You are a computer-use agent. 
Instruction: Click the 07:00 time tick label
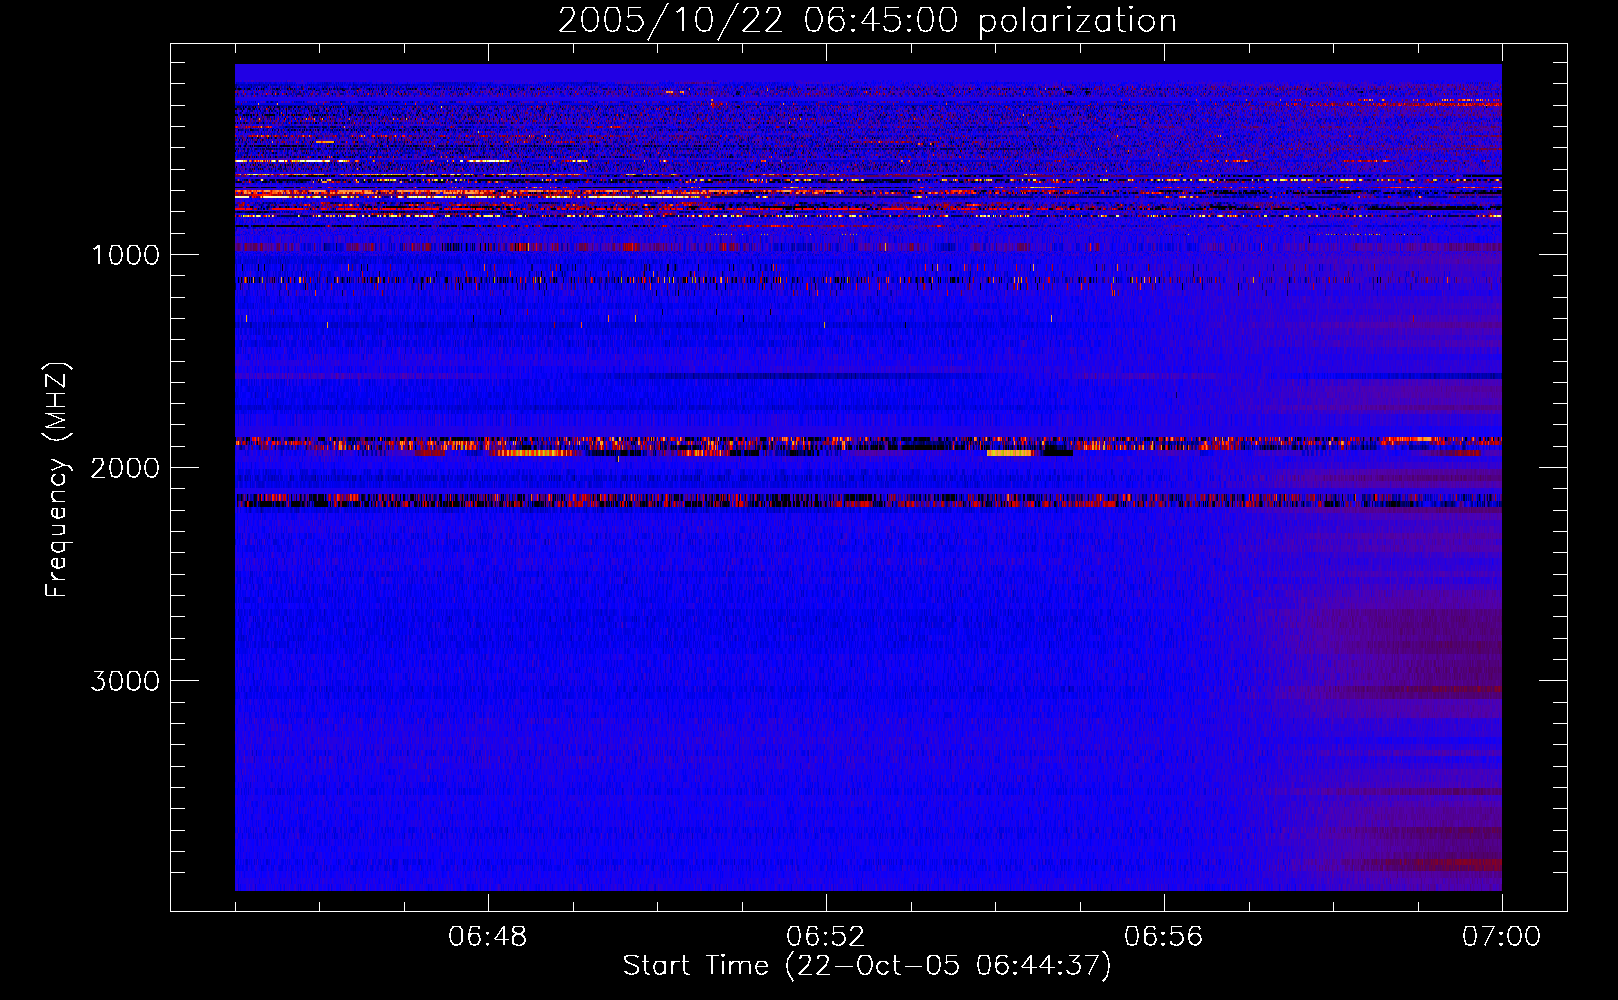[x=1502, y=937]
